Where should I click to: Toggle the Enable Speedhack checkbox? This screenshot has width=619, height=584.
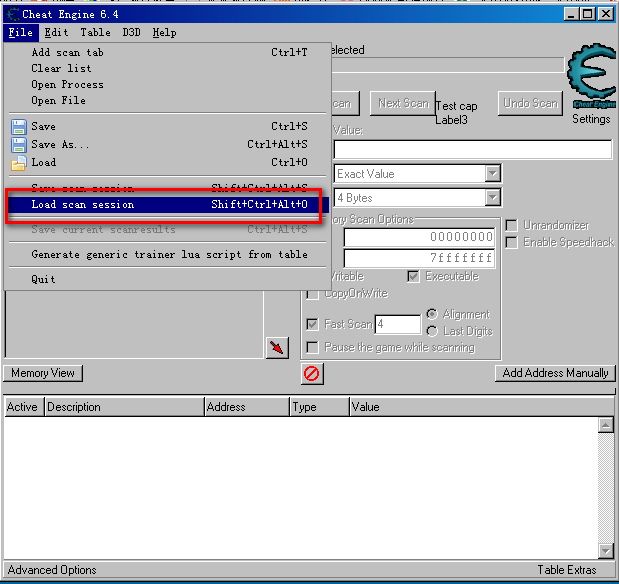point(512,243)
